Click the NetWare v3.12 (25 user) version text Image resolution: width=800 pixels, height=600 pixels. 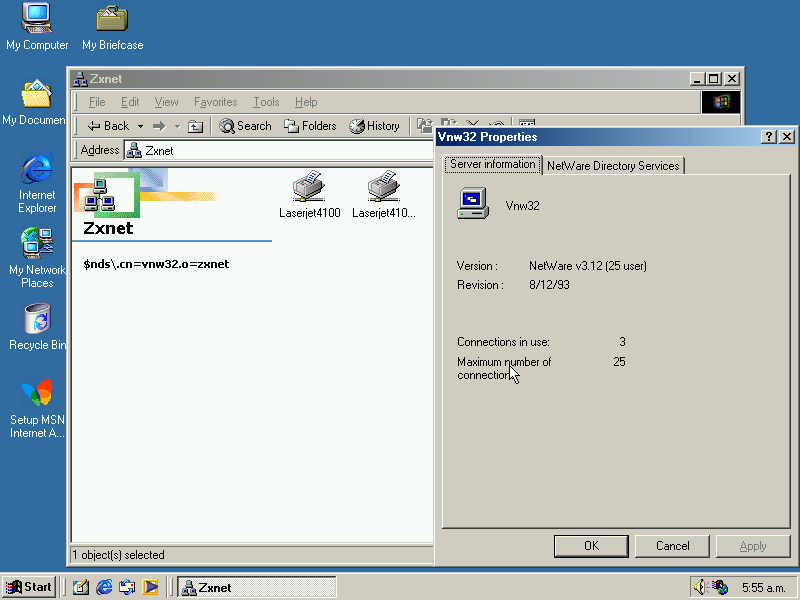click(x=588, y=266)
